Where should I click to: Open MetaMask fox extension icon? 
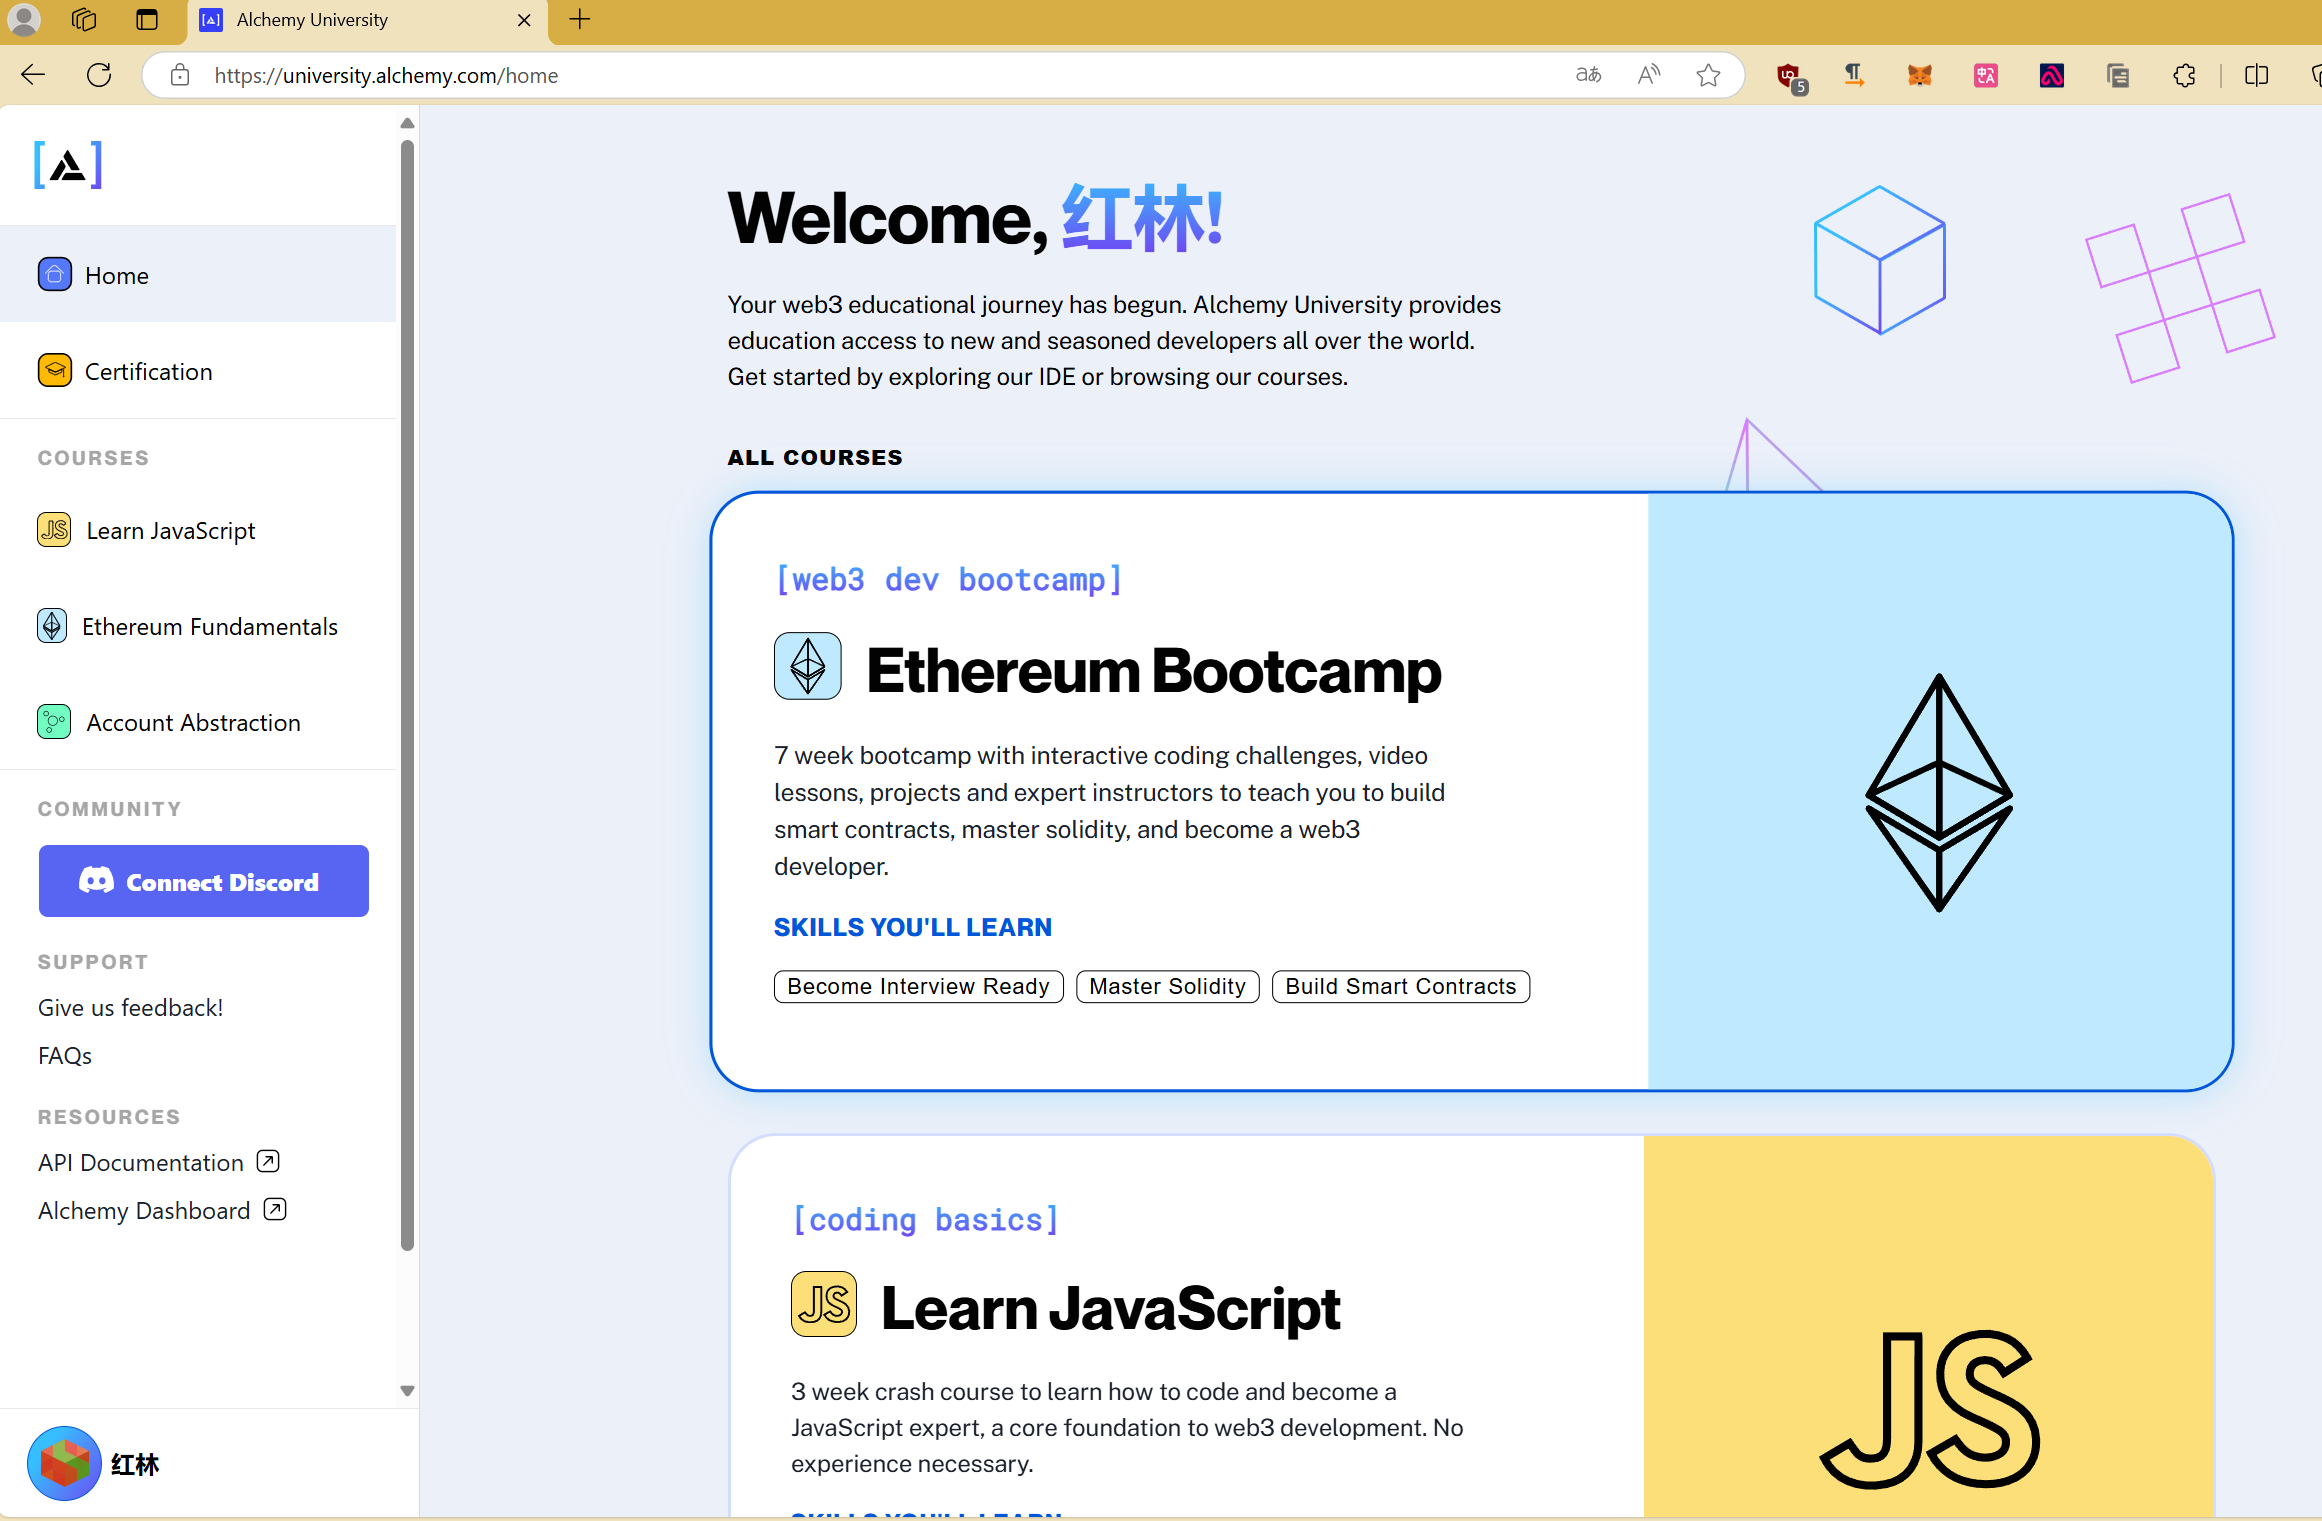tap(1919, 75)
